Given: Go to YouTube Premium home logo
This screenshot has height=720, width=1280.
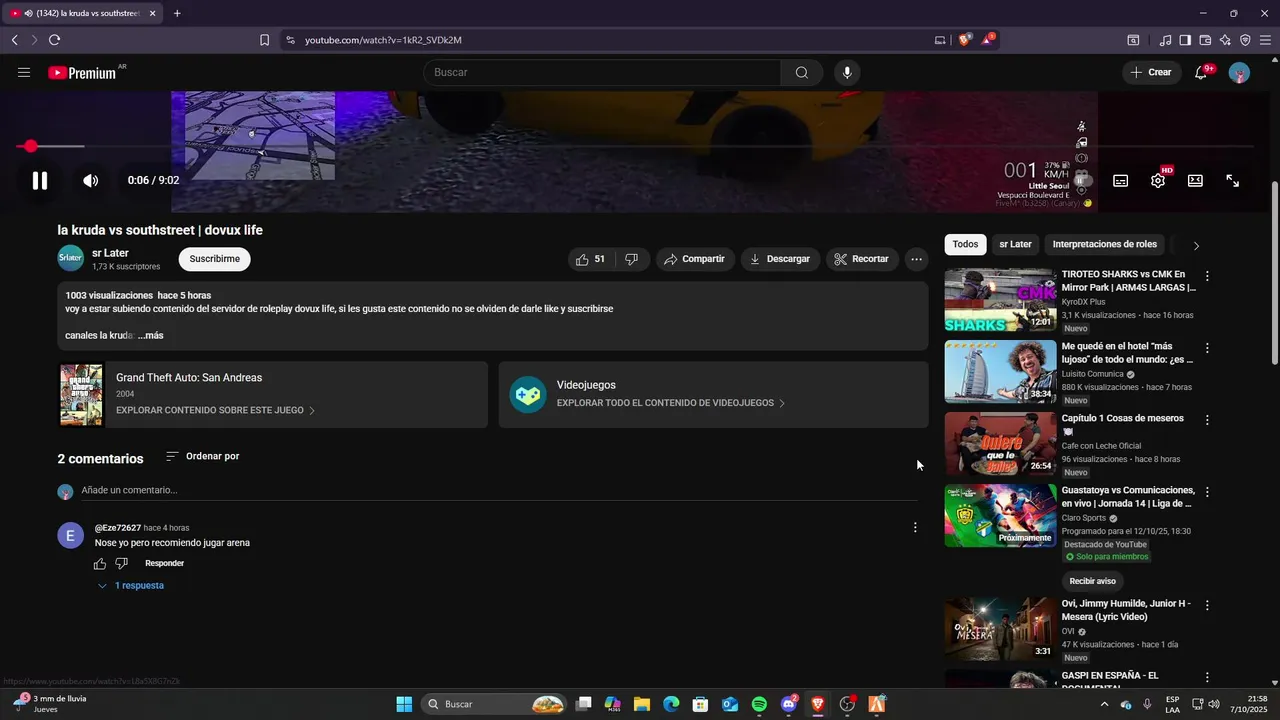Looking at the screenshot, I should 82,72.
